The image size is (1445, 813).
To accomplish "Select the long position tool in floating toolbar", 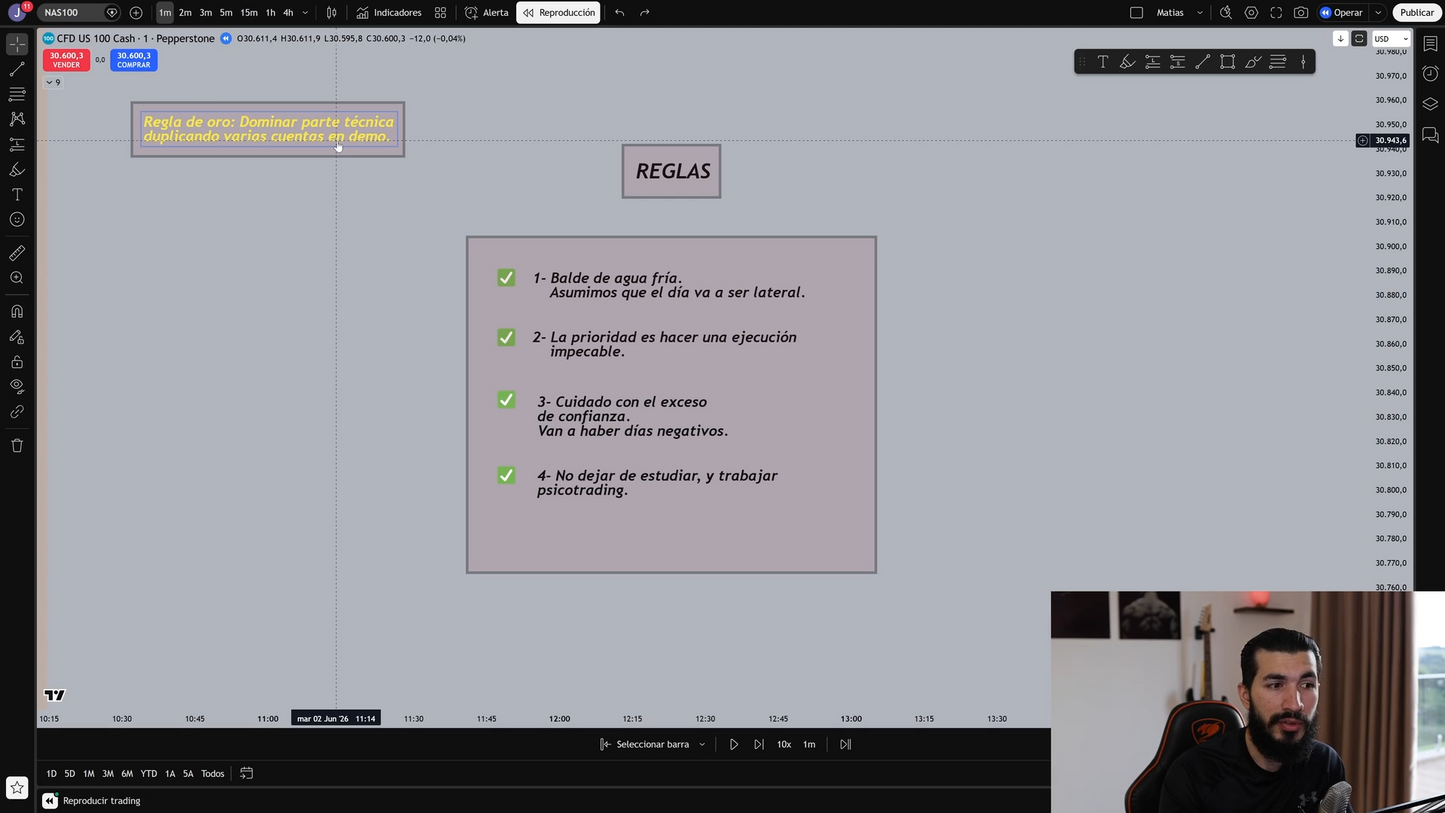I will (x=1153, y=62).
